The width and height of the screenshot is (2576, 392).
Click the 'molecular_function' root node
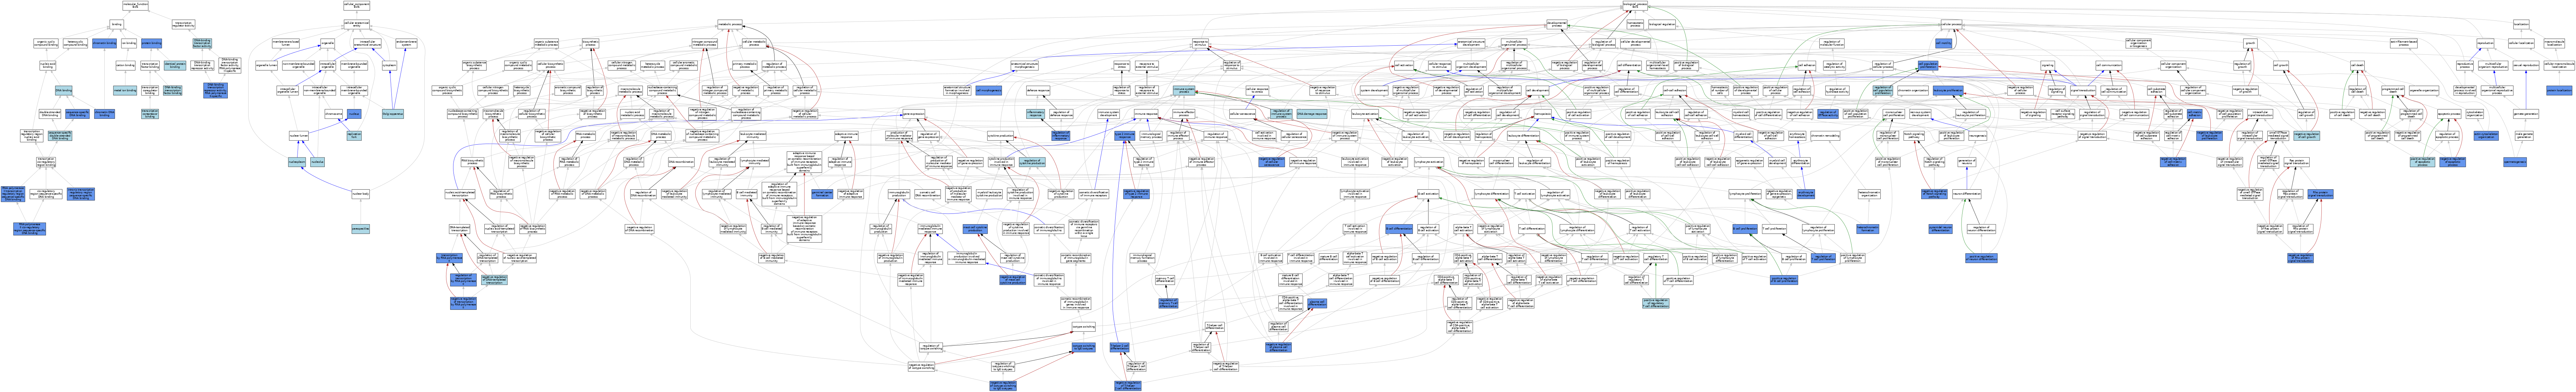point(135,5)
